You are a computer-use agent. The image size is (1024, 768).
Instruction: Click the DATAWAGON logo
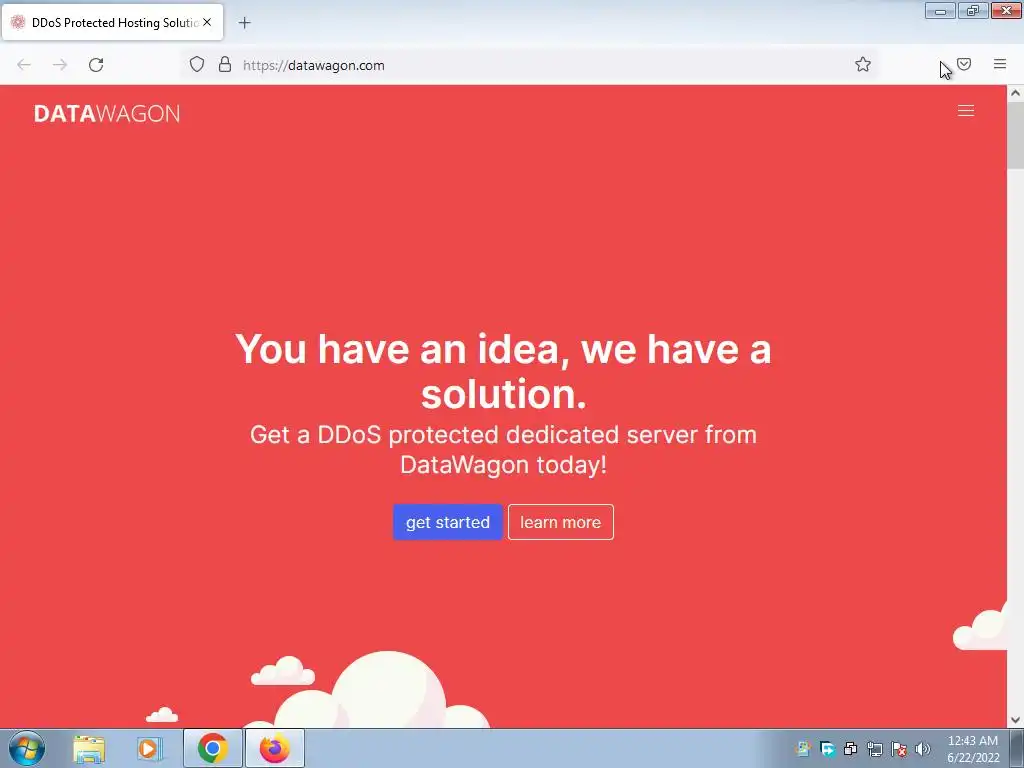107,114
